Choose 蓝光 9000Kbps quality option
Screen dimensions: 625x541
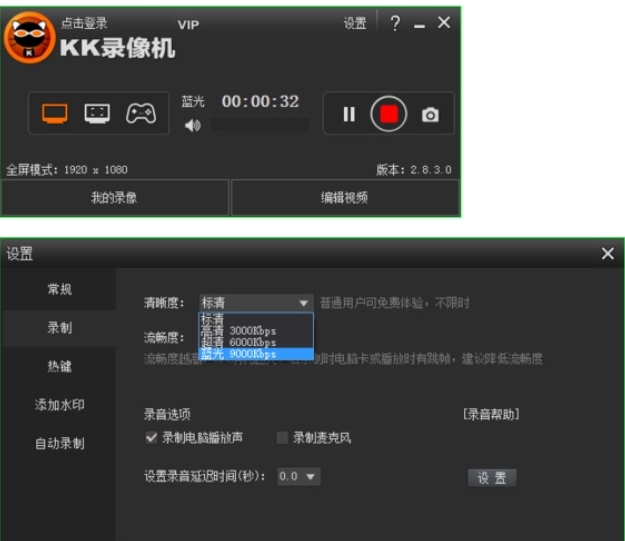coord(256,354)
